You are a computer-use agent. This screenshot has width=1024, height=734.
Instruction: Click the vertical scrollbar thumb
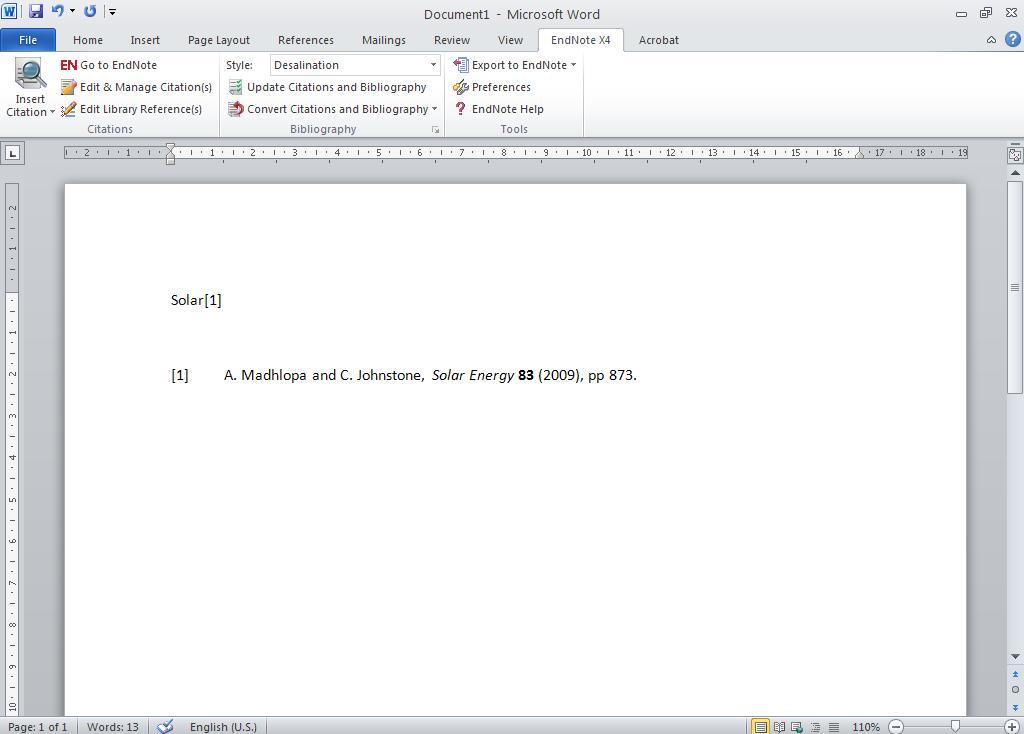(x=1015, y=287)
